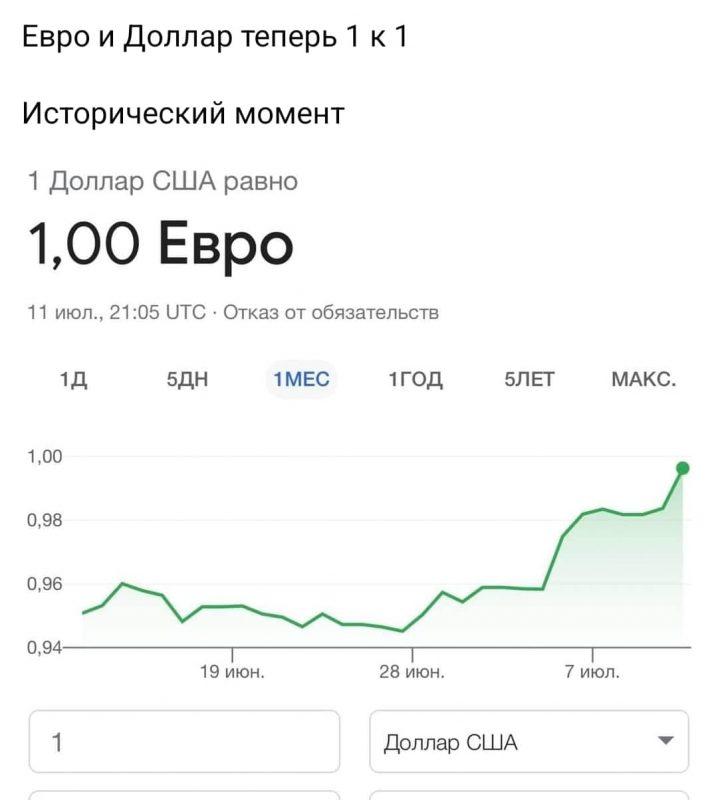Image resolution: width=718 pixels, height=800 pixels.
Task: Select the 1Д time range tab
Action: click(74, 380)
